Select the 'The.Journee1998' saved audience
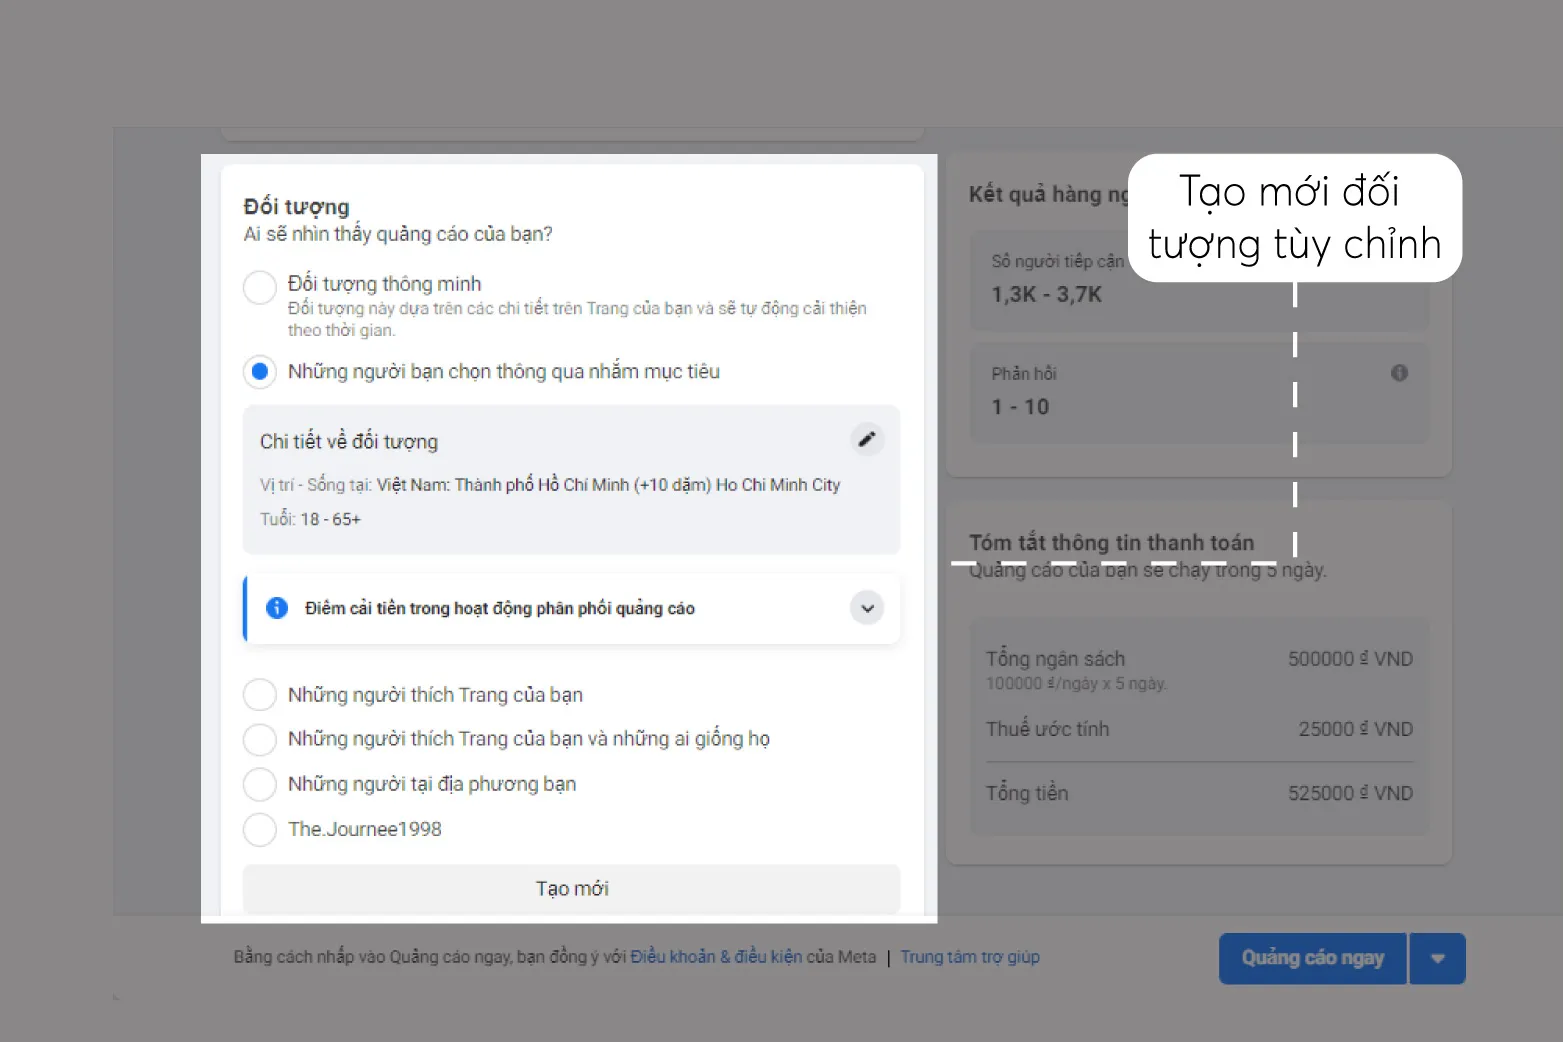Viewport: 1563px width, 1042px height. (259, 829)
